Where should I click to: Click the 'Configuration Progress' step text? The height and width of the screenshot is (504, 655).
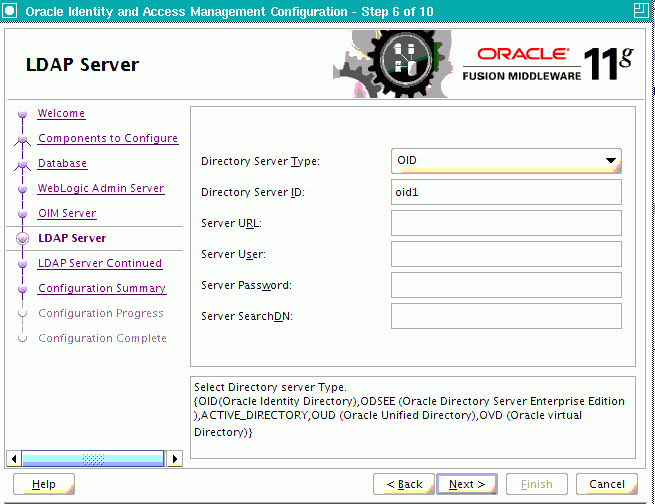101,313
